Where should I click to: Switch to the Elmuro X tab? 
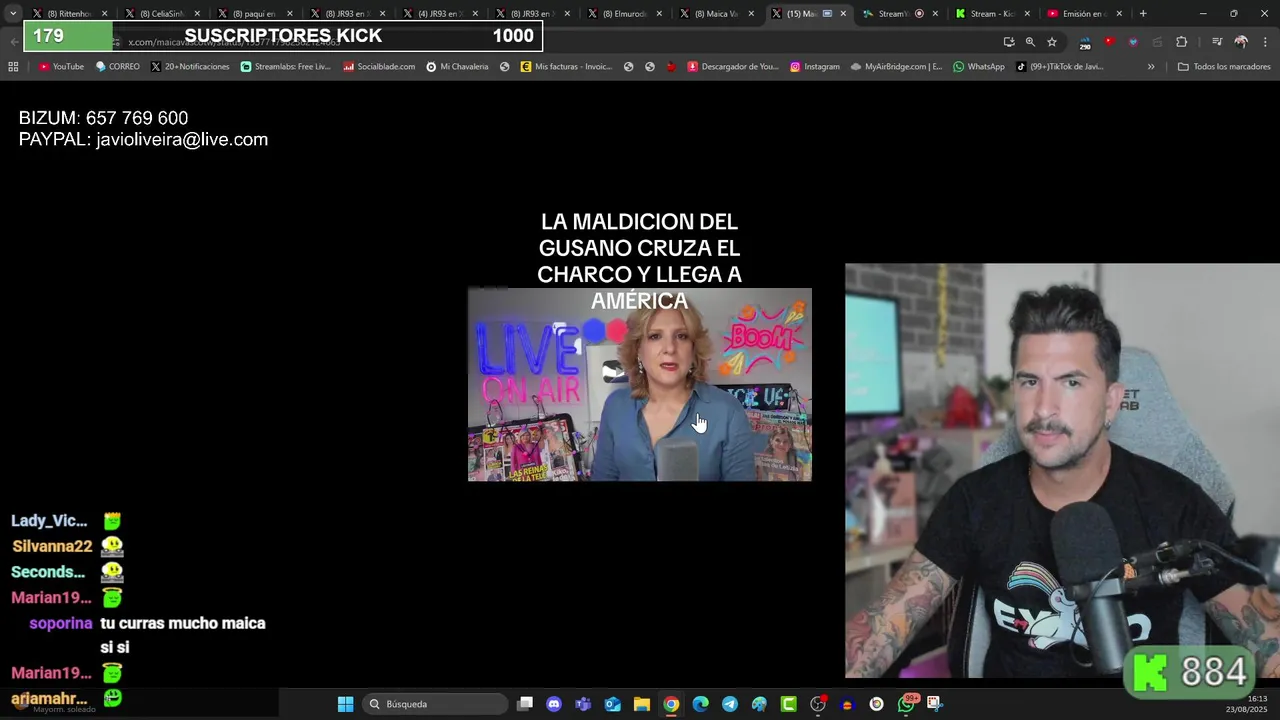point(625,14)
